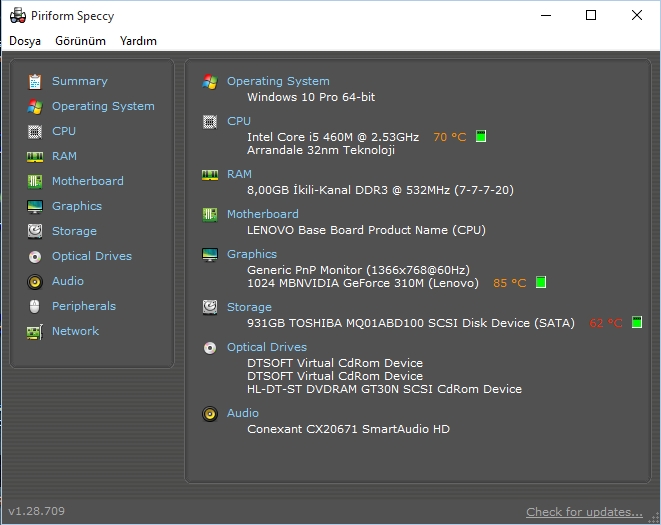Open the Dosya menu
The image size is (661, 525).
[25, 41]
